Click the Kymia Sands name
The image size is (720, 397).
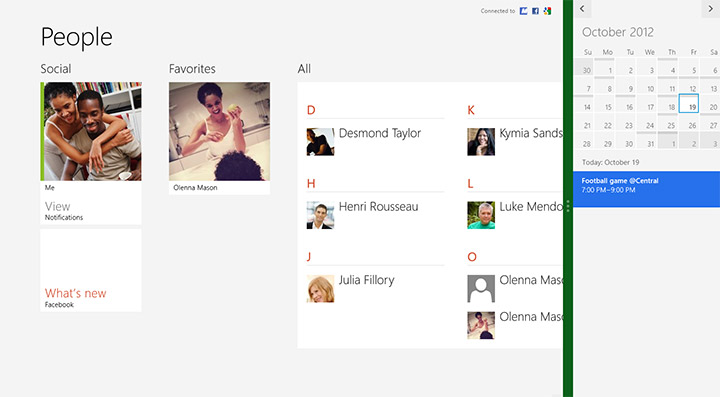[531, 134]
